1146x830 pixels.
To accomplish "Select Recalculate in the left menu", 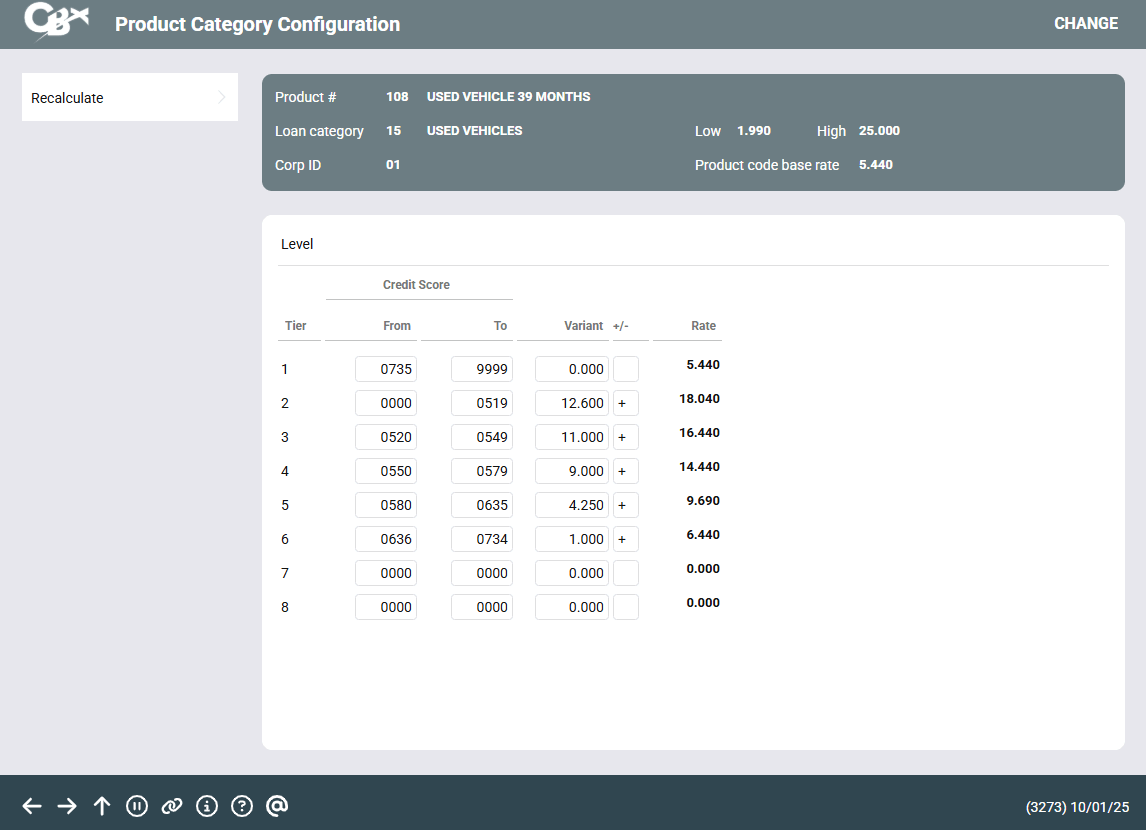I will click(67, 98).
